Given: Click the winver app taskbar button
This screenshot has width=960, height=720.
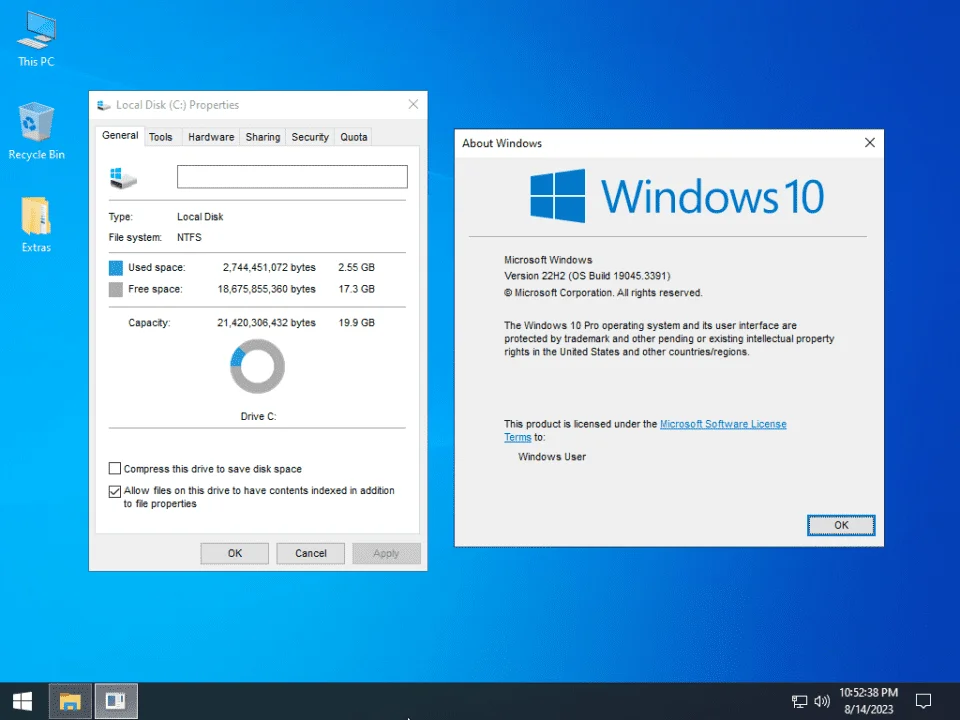Looking at the screenshot, I should click(x=116, y=701).
